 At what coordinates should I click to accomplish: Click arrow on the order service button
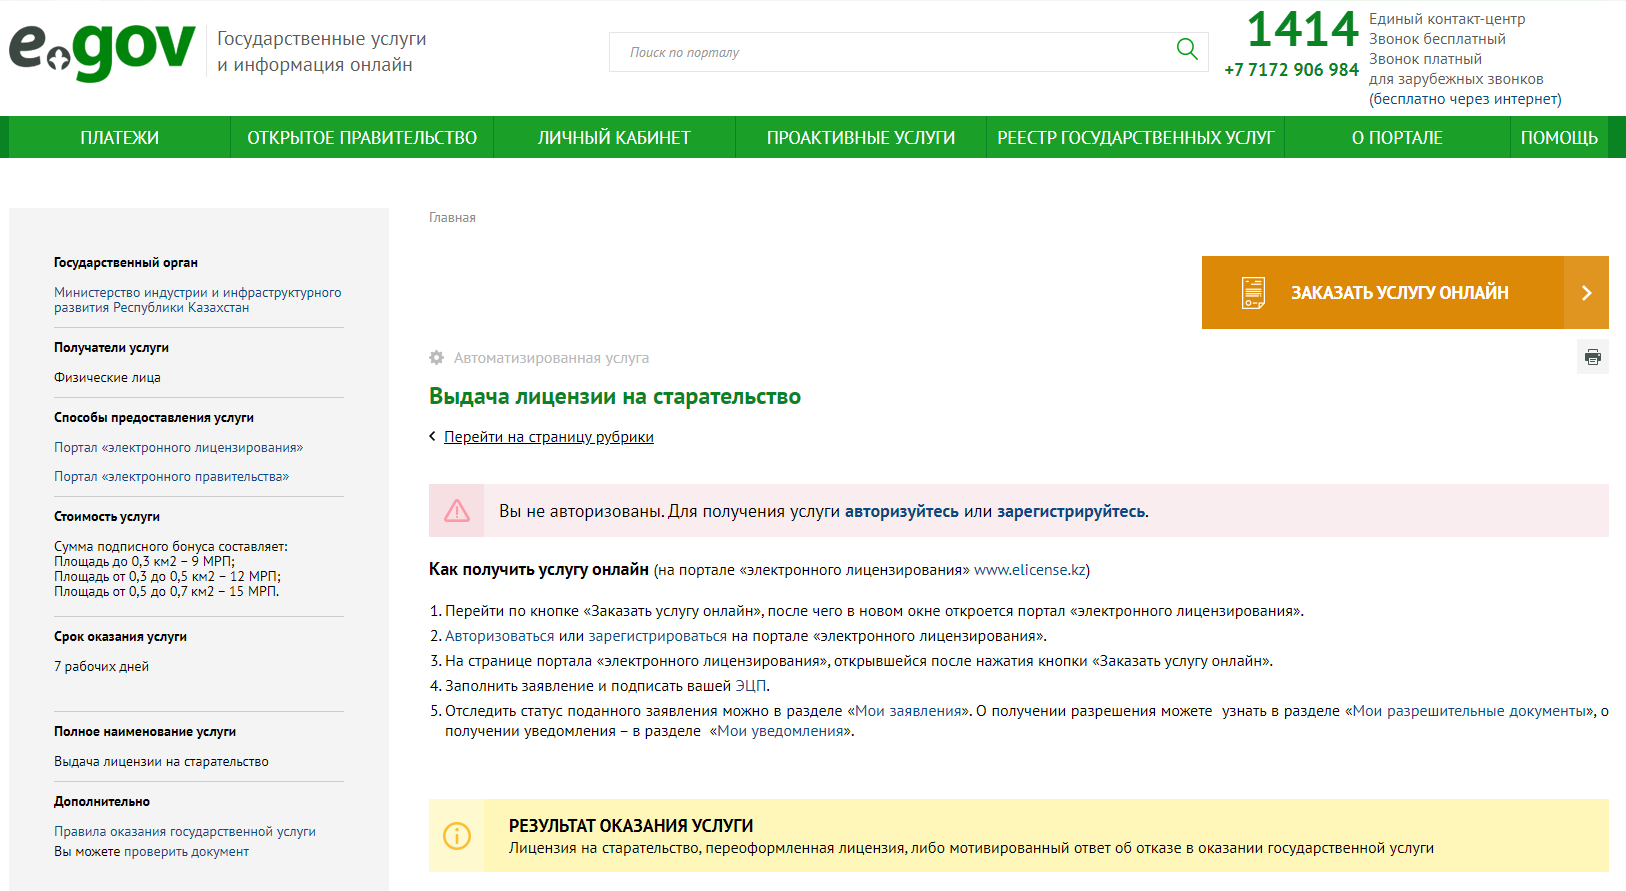pos(1586,293)
